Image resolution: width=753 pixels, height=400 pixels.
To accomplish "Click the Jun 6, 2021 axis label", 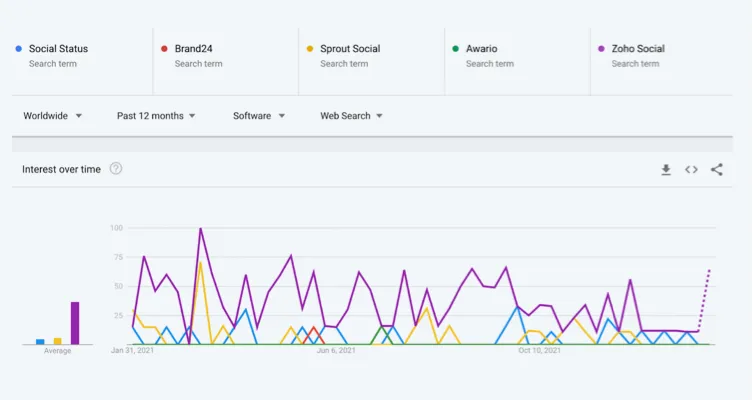I will tap(336, 351).
